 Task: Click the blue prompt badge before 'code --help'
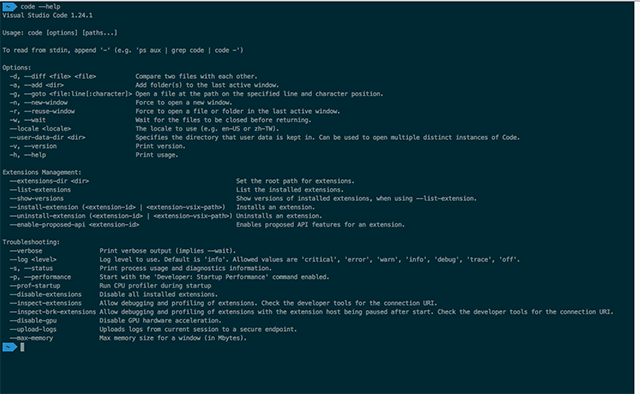pos(9,7)
